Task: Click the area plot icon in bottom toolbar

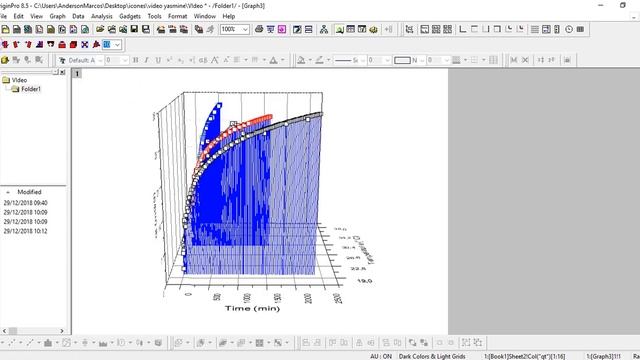Action: pos(103,343)
